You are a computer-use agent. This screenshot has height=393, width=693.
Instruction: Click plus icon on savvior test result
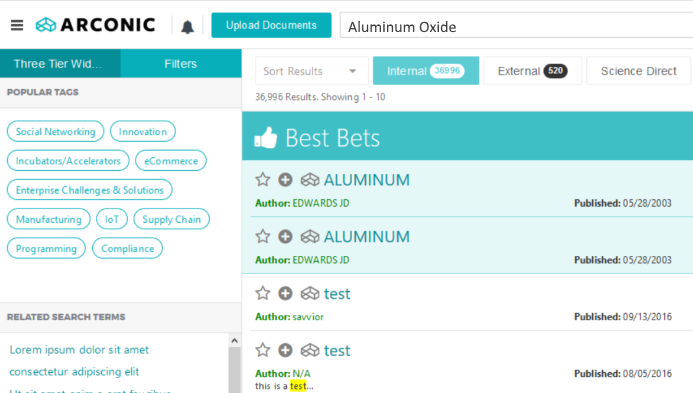coord(285,293)
